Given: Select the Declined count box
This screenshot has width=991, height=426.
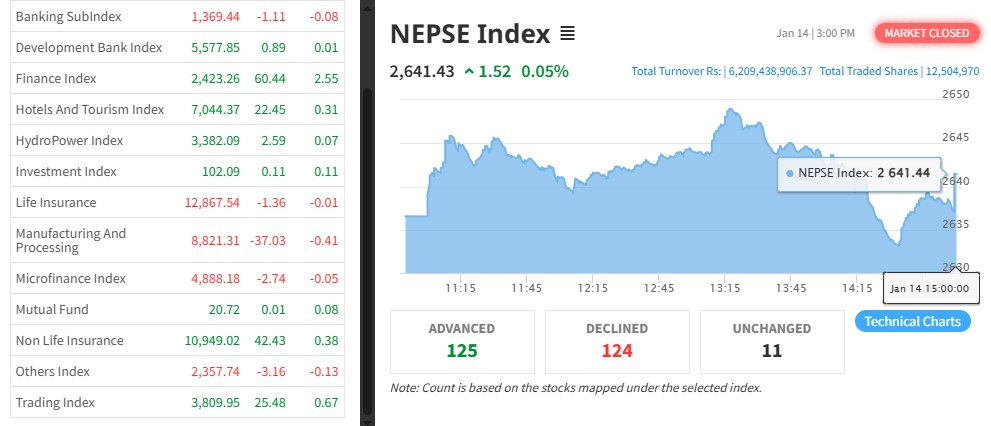Looking at the screenshot, I should tap(616, 340).
